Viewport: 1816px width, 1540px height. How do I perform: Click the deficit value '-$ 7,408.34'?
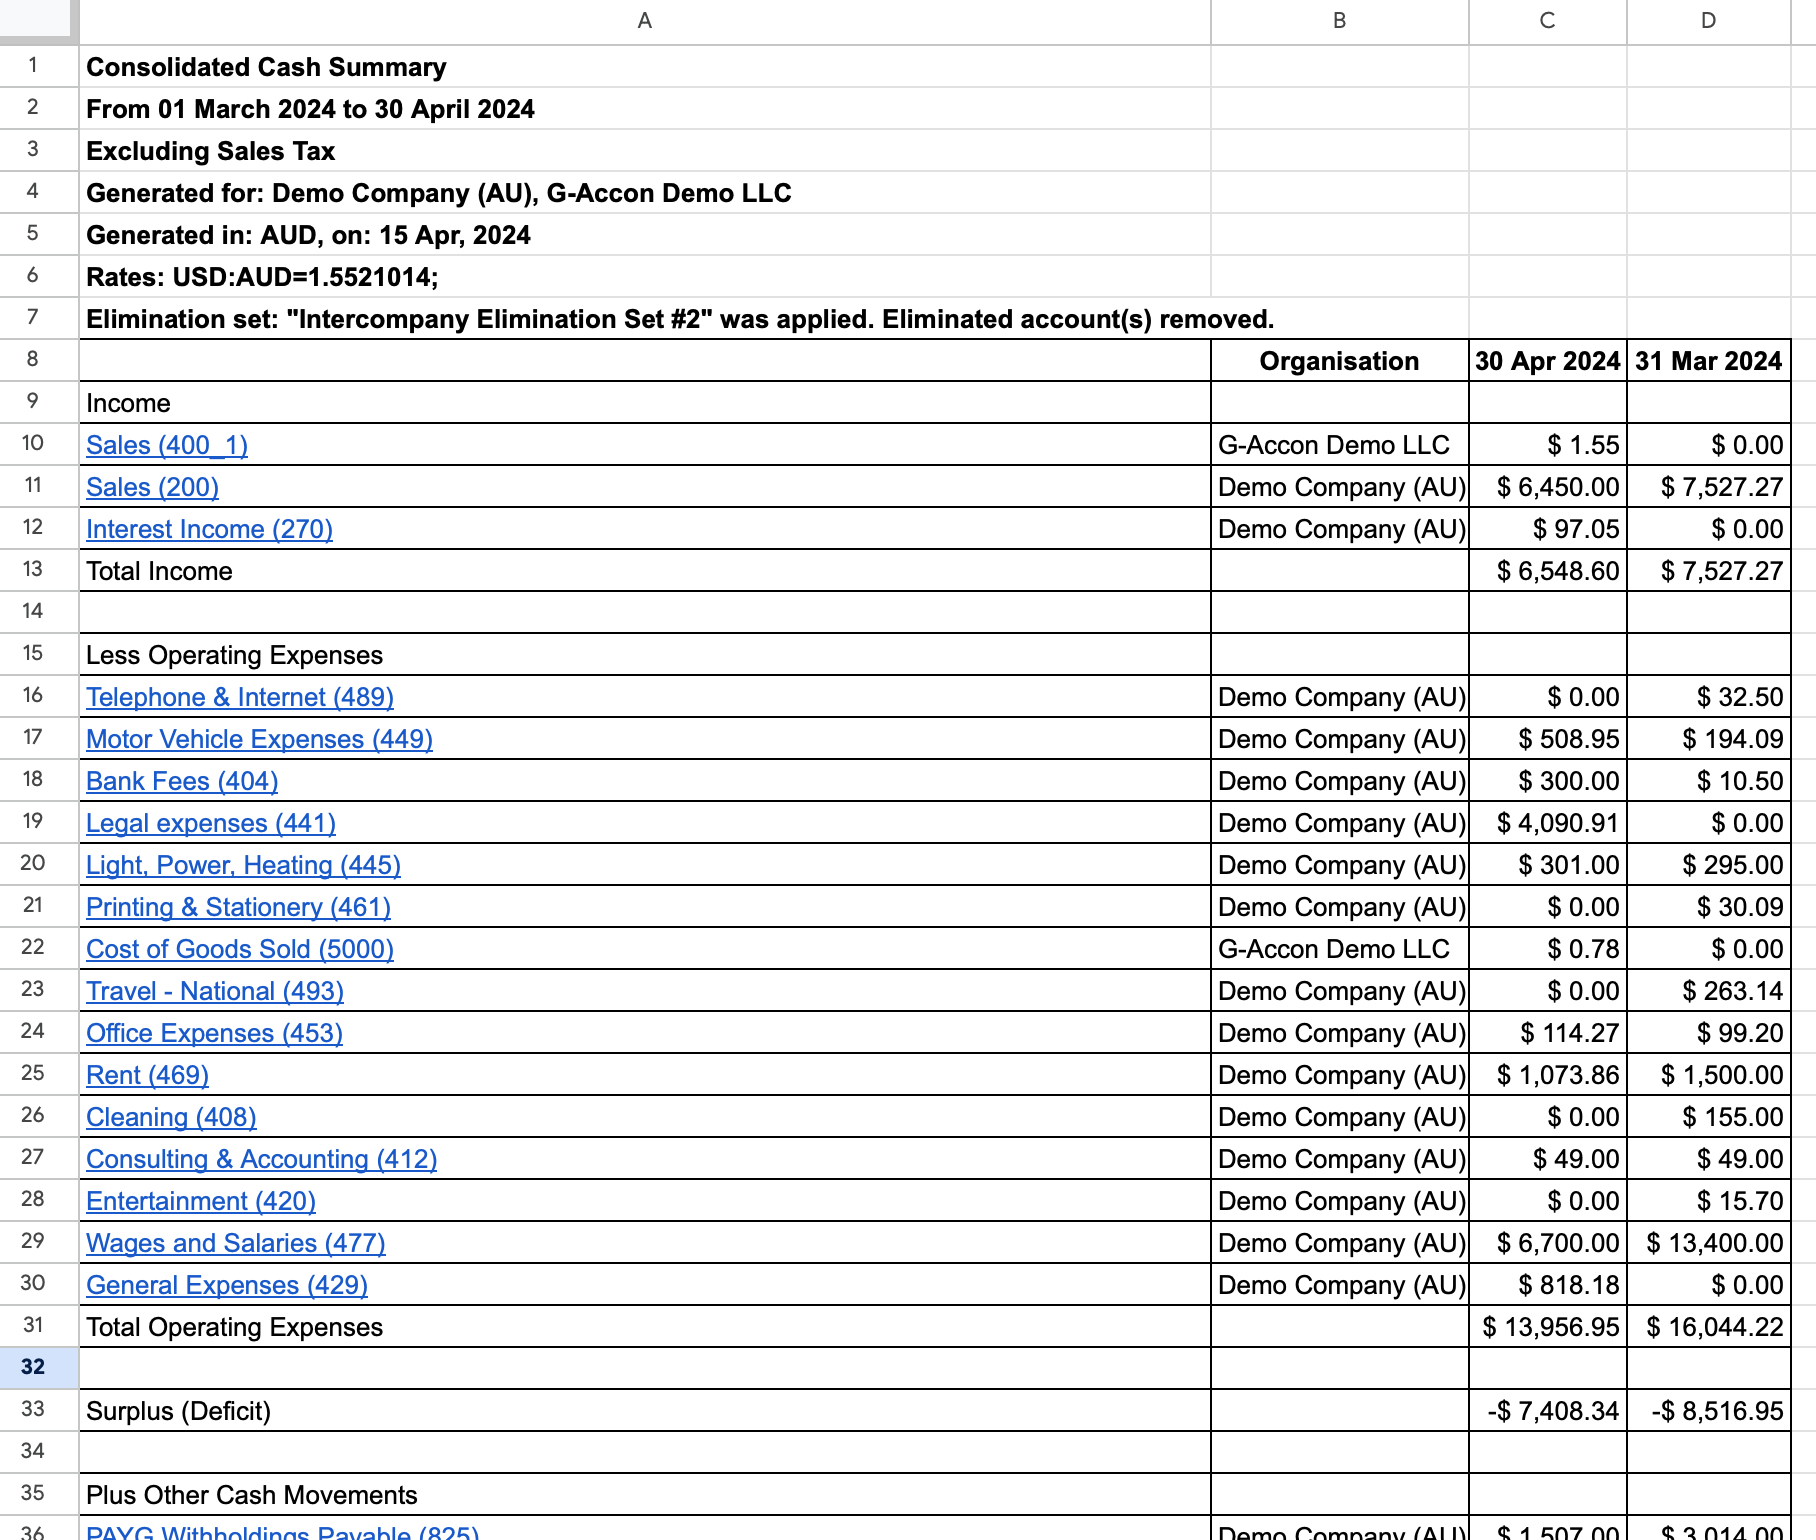click(1548, 1411)
